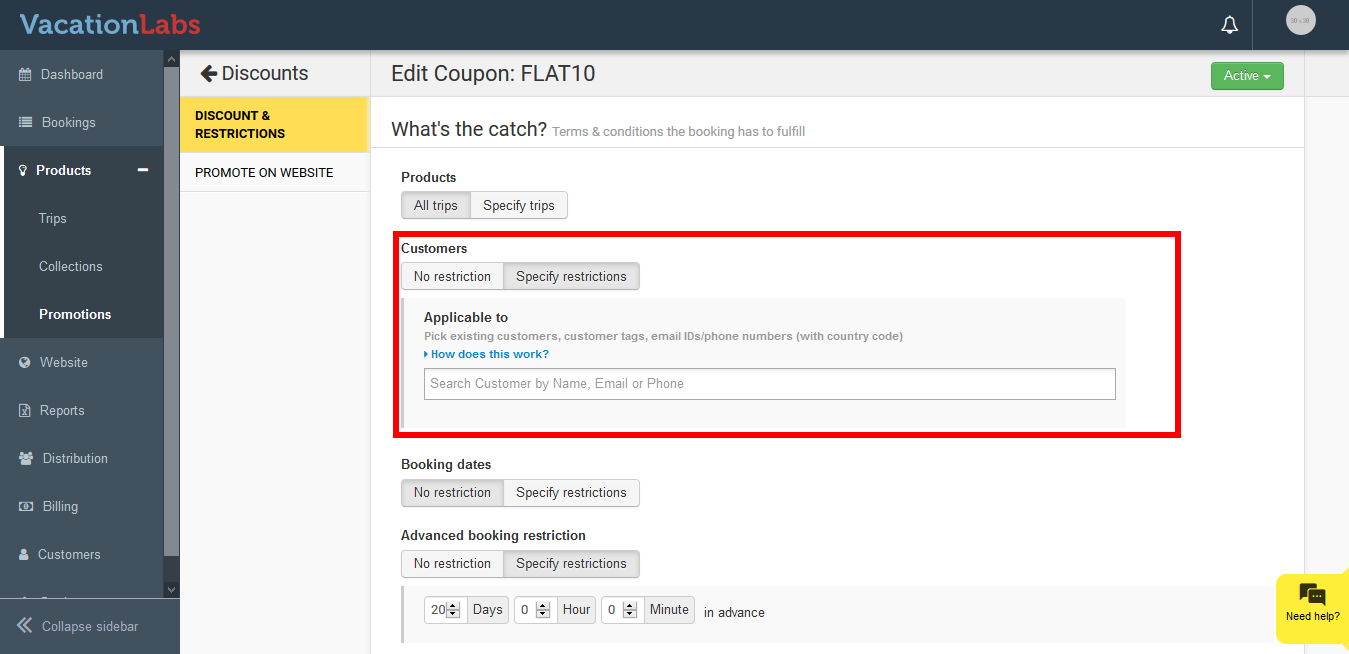Open the Active status dropdown
This screenshot has height=654, width=1349.
tap(1246, 76)
